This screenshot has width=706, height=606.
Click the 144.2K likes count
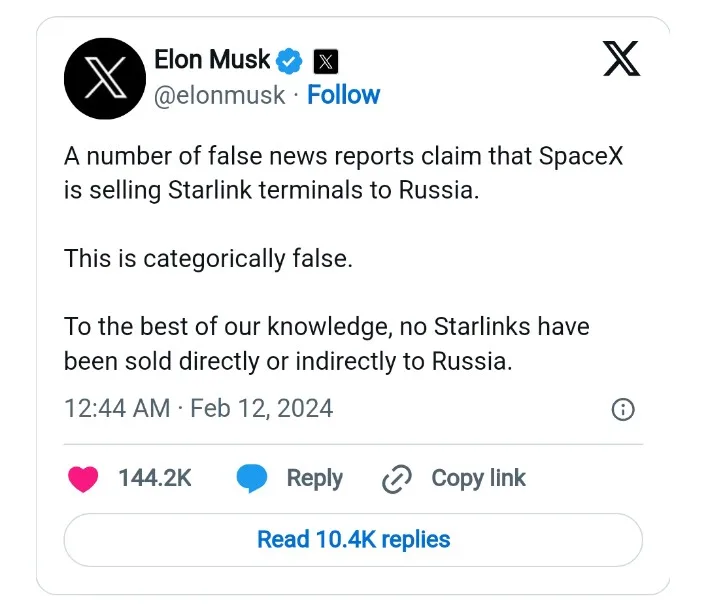click(x=155, y=479)
